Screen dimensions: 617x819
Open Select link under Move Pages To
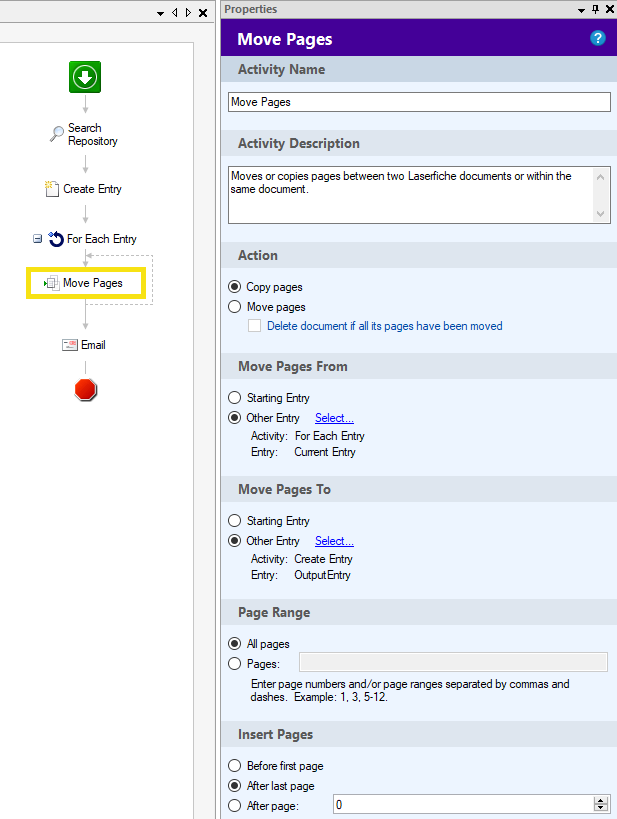tap(334, 541)
